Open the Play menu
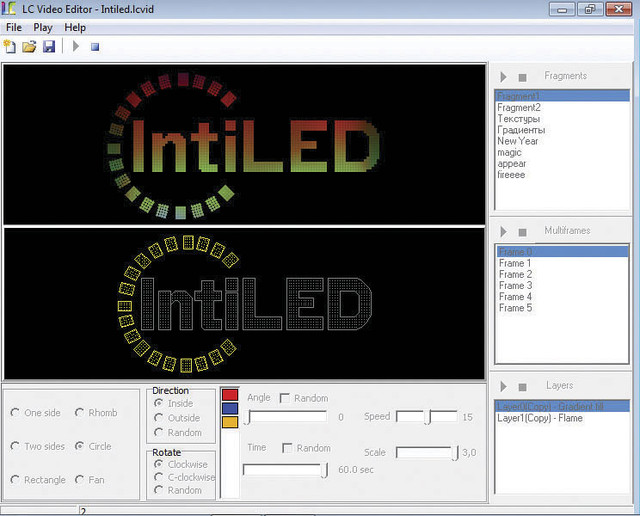The image size is (640, 516). pyautogui.click(x=43, y=27)
